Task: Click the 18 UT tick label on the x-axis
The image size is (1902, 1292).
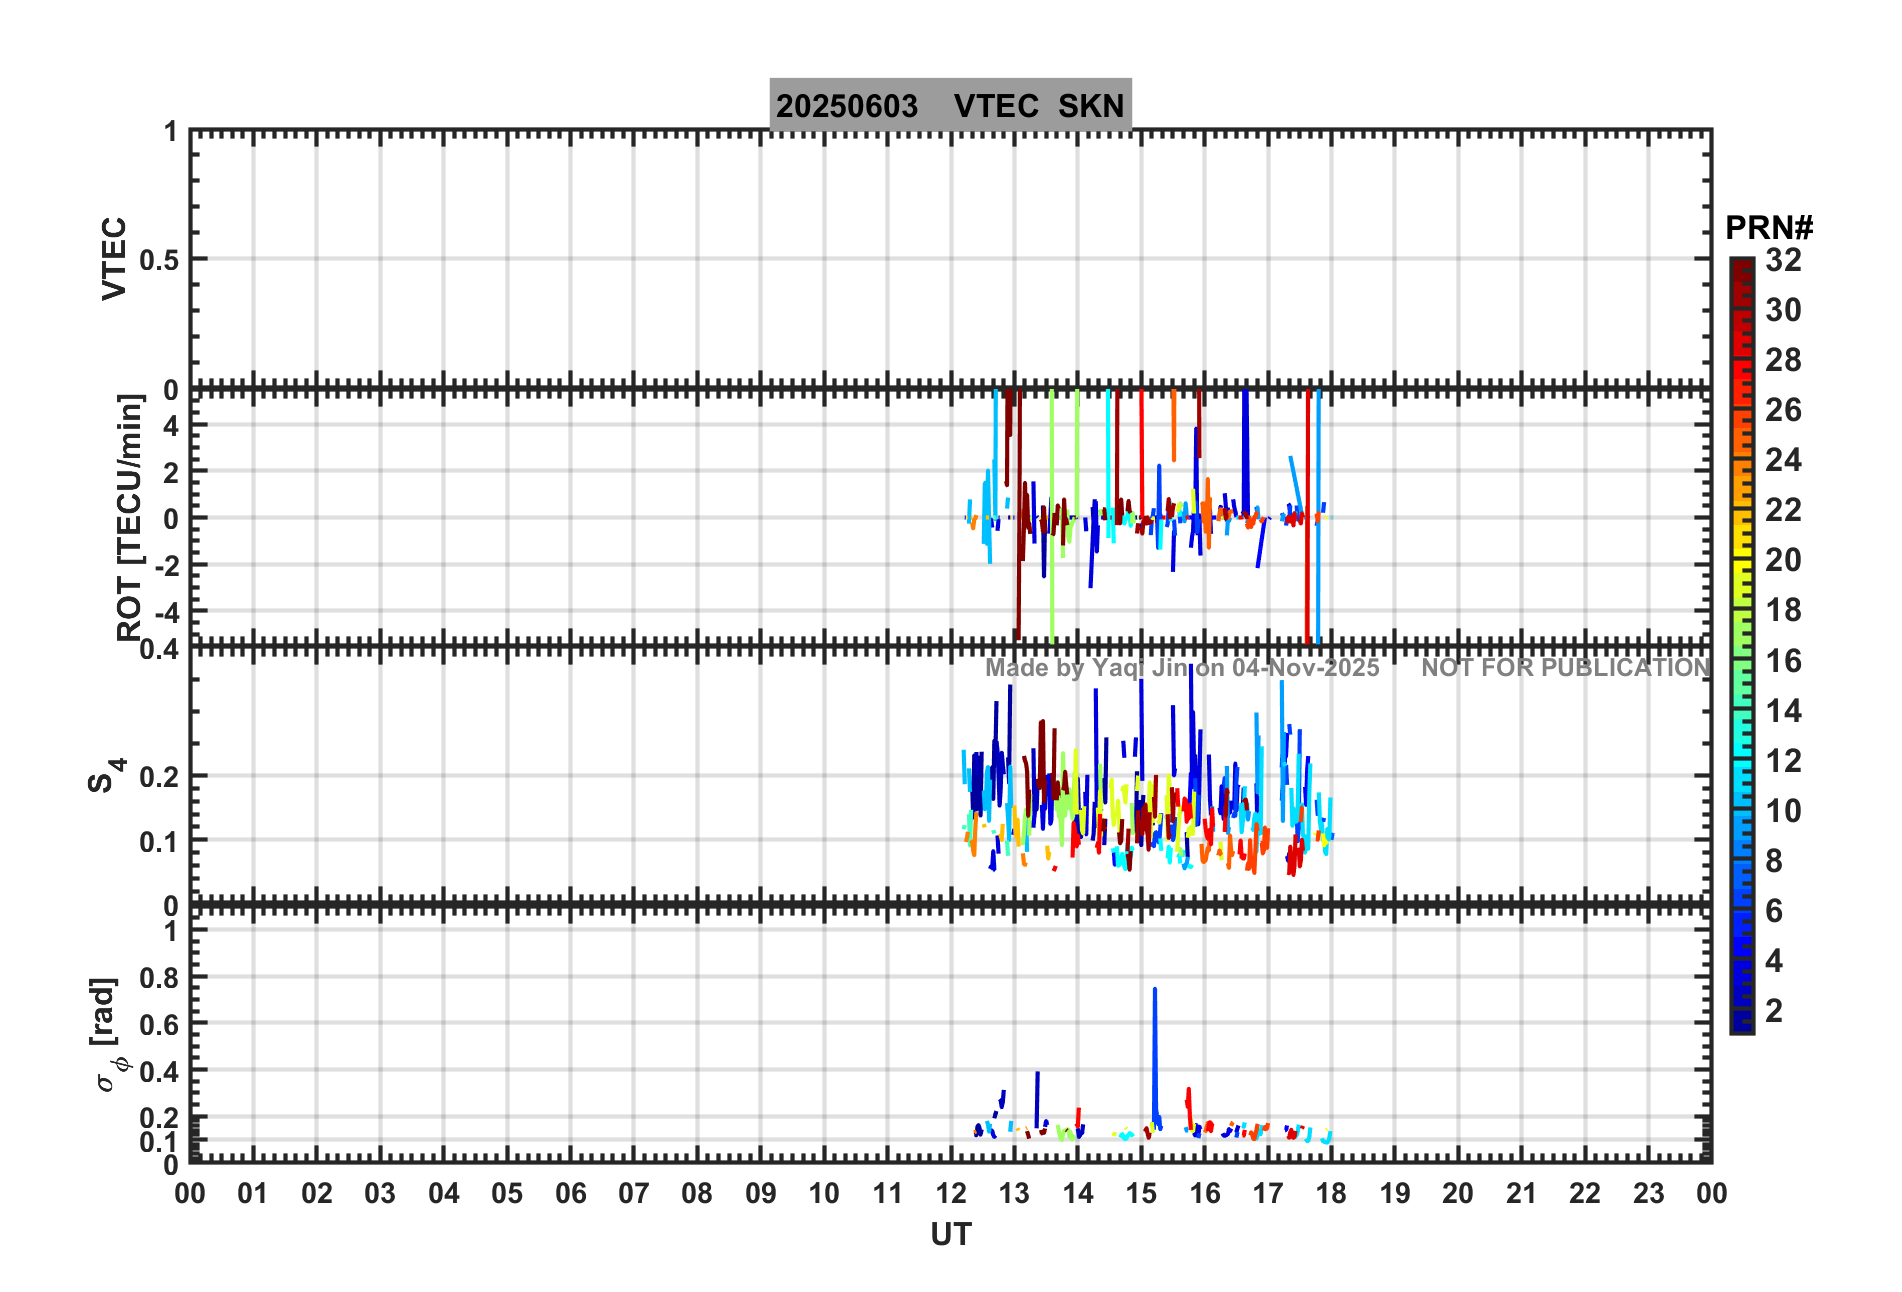Action: click(x=1331, y=1193)
